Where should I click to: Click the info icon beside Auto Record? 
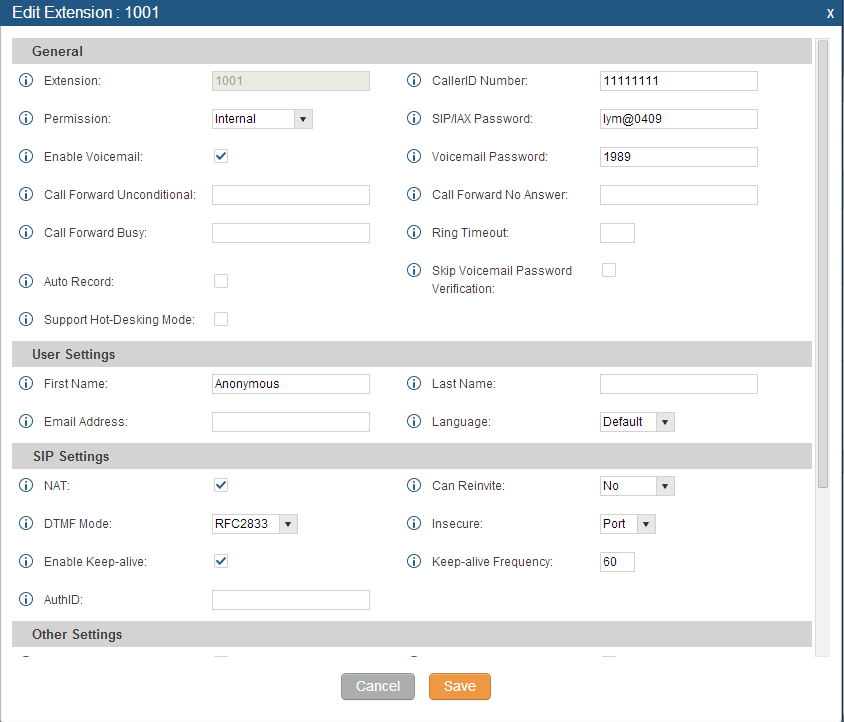(26, 281)
